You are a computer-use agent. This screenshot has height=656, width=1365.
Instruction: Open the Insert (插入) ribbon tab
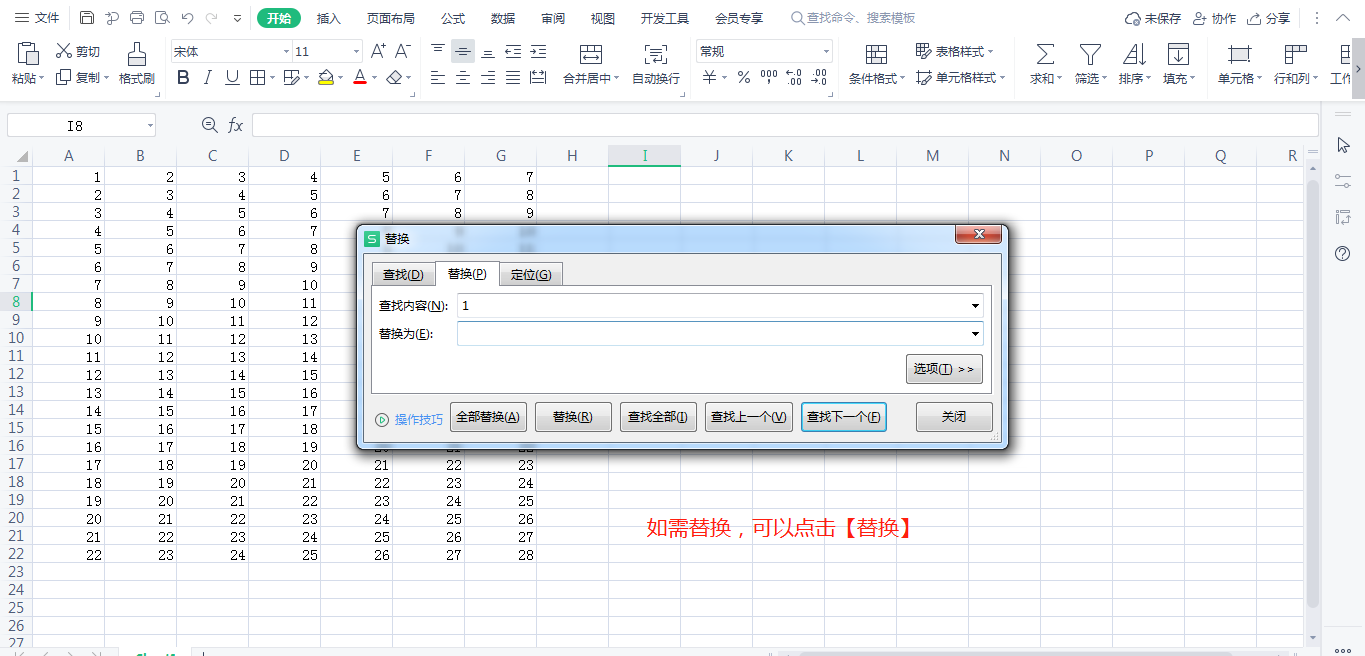329,18
